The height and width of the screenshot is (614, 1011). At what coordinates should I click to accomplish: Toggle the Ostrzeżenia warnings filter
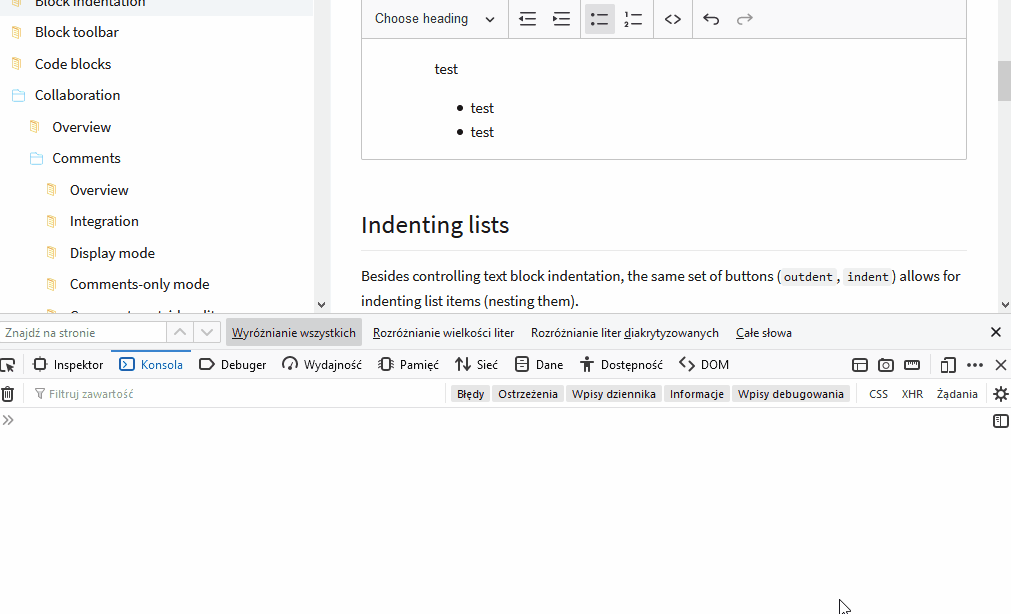point(528,394)
